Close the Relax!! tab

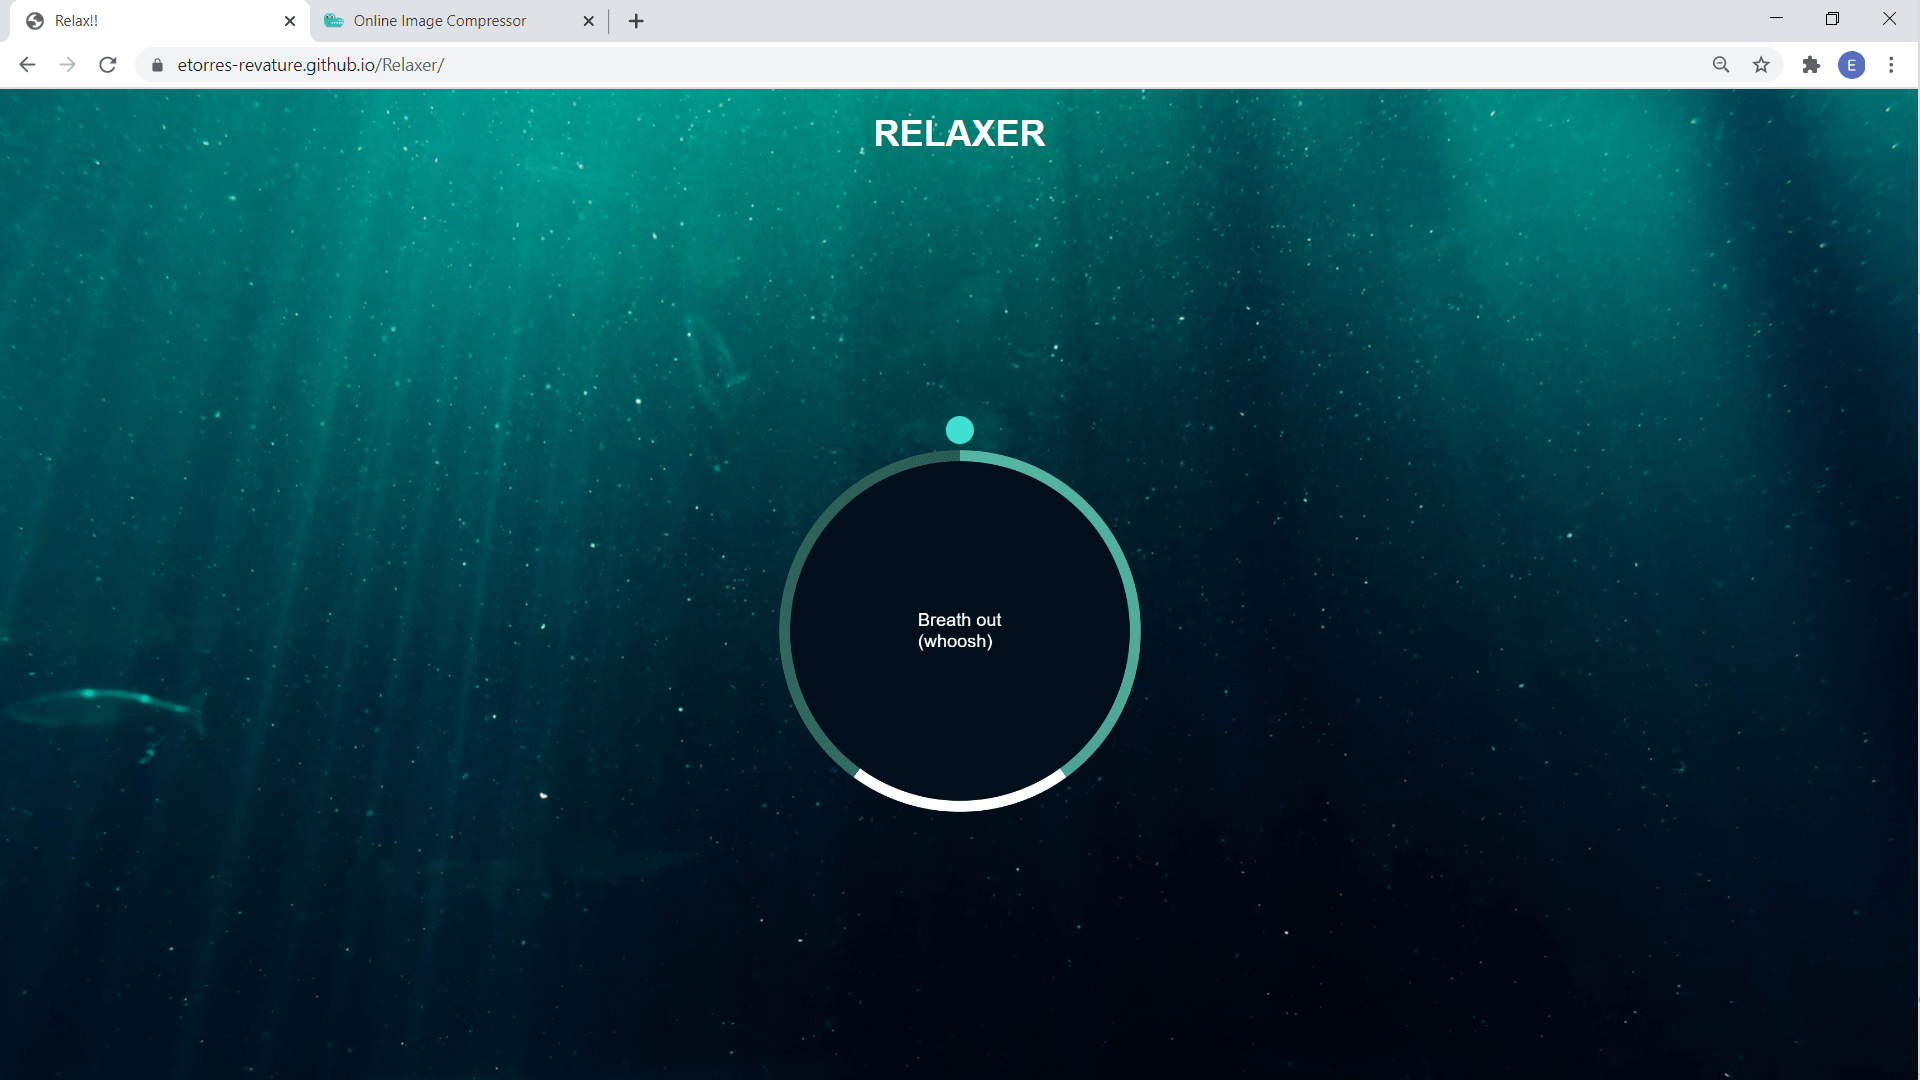click(290, 21)
